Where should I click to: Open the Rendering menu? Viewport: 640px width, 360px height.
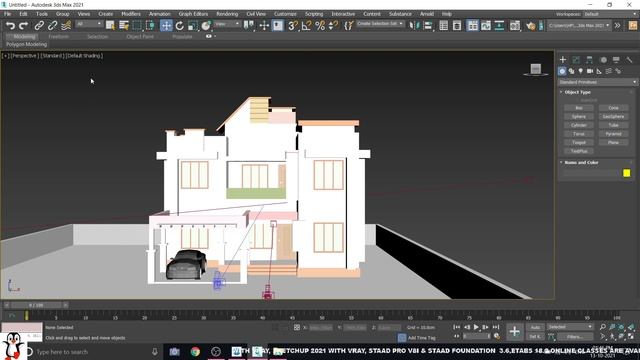coord(227,14)
